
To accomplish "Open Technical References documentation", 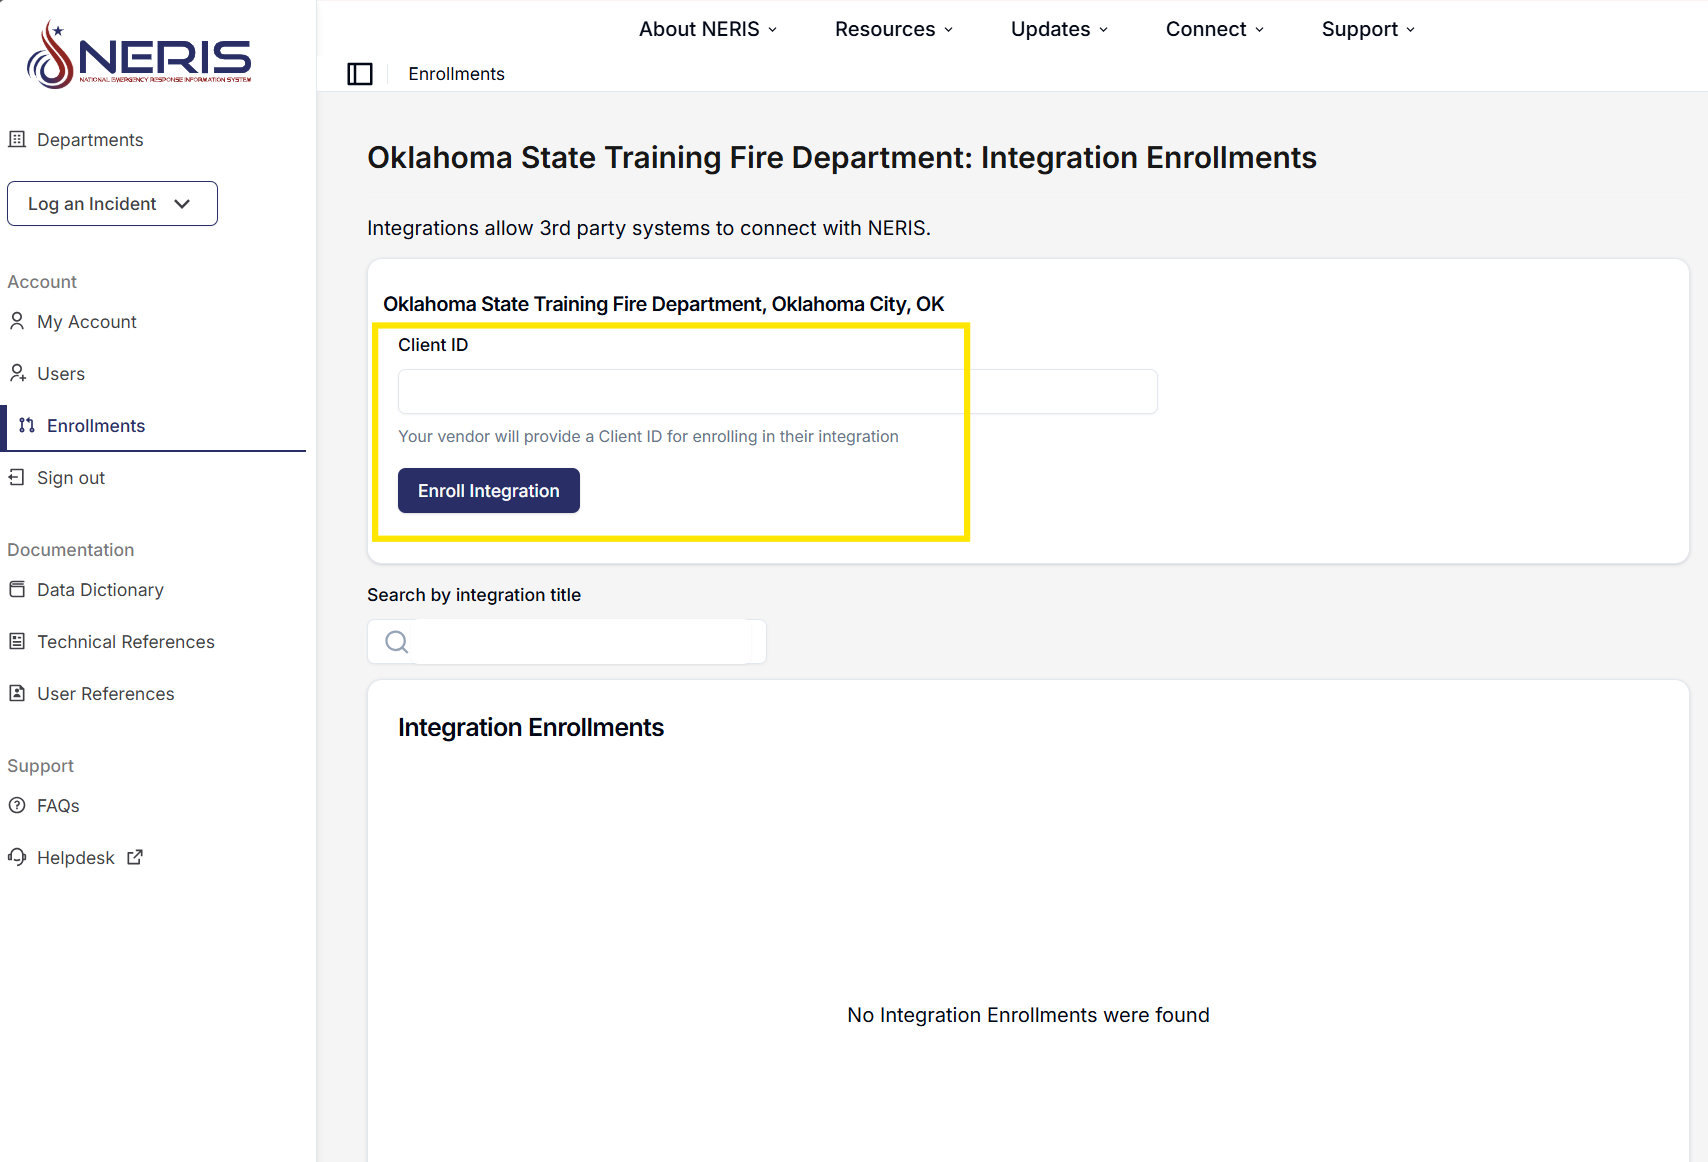I will (126, 642).
